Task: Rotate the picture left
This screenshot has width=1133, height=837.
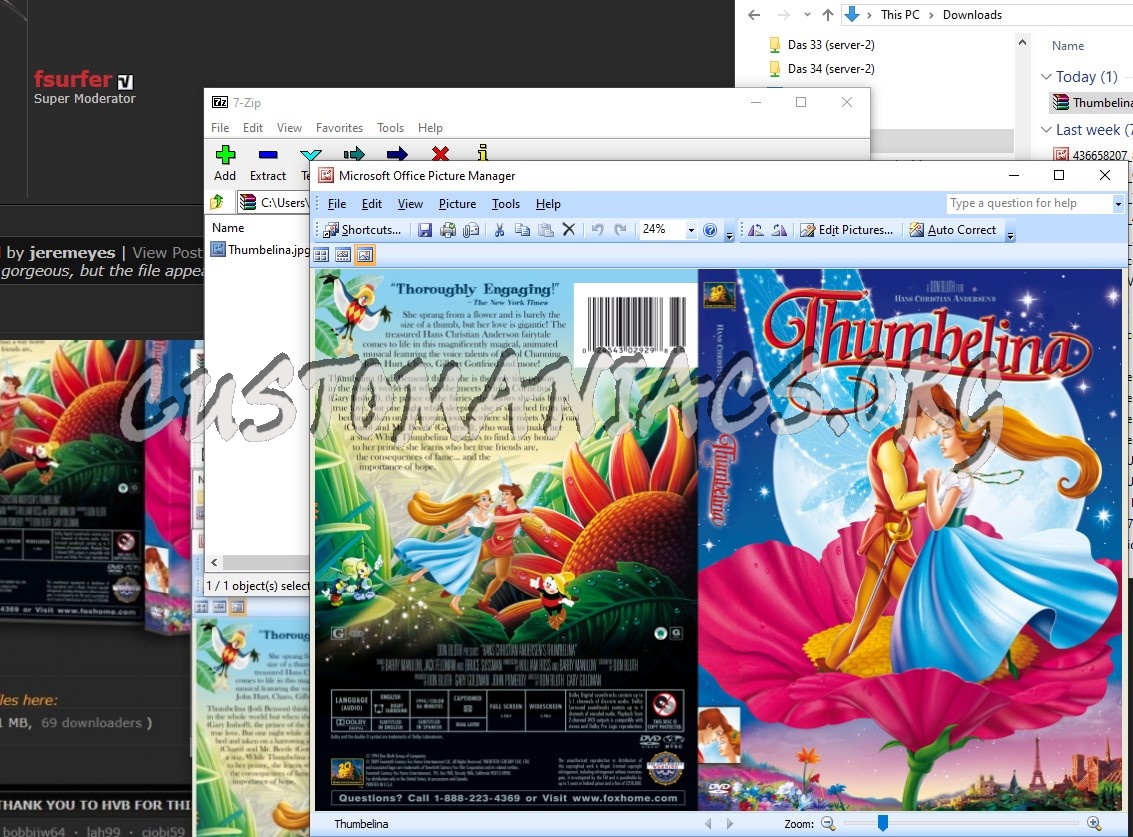Action: pos(756,230)
